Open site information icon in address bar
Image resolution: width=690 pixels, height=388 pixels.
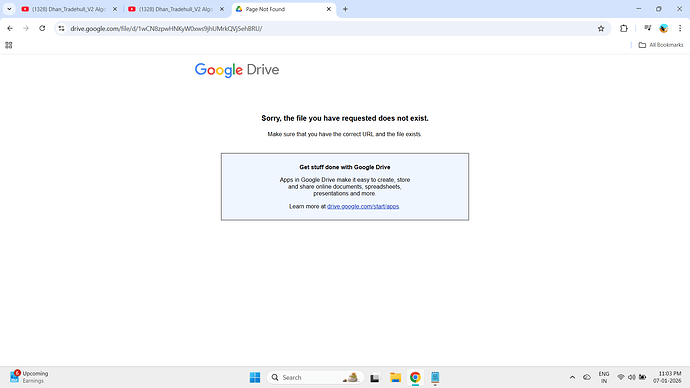point(62,29)
